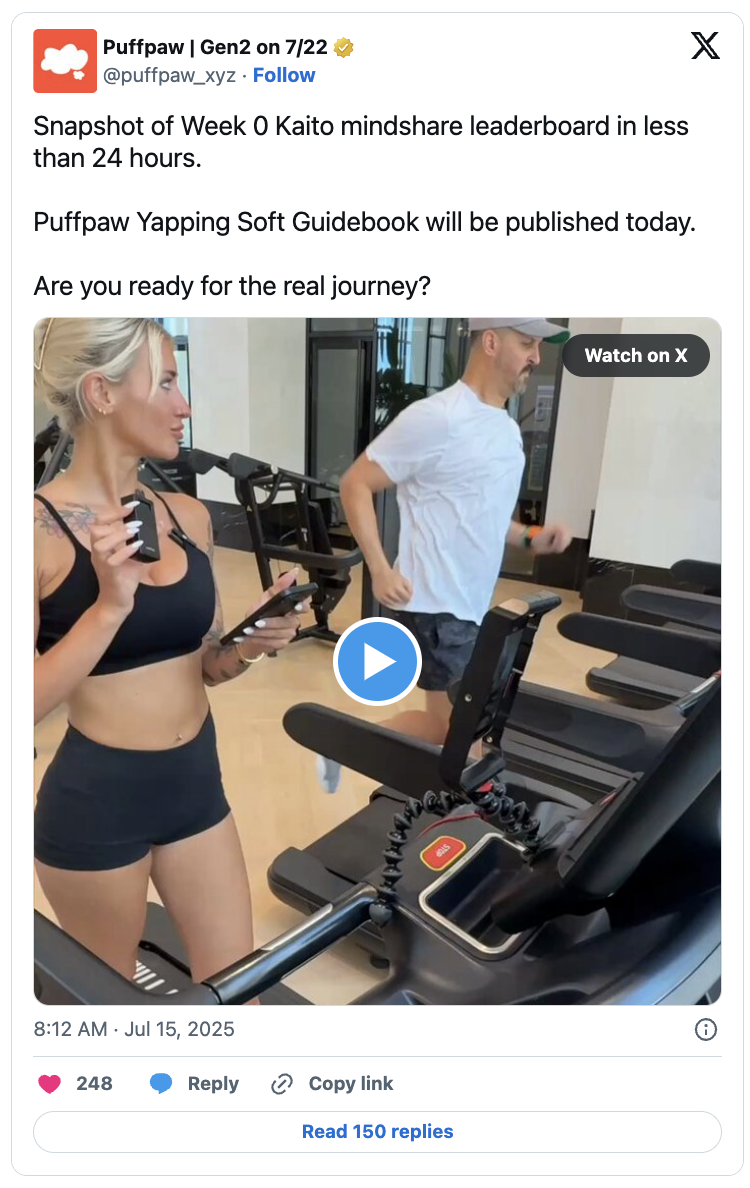Select Copy link text
Screen dimensions: 750x1188
351,1083
